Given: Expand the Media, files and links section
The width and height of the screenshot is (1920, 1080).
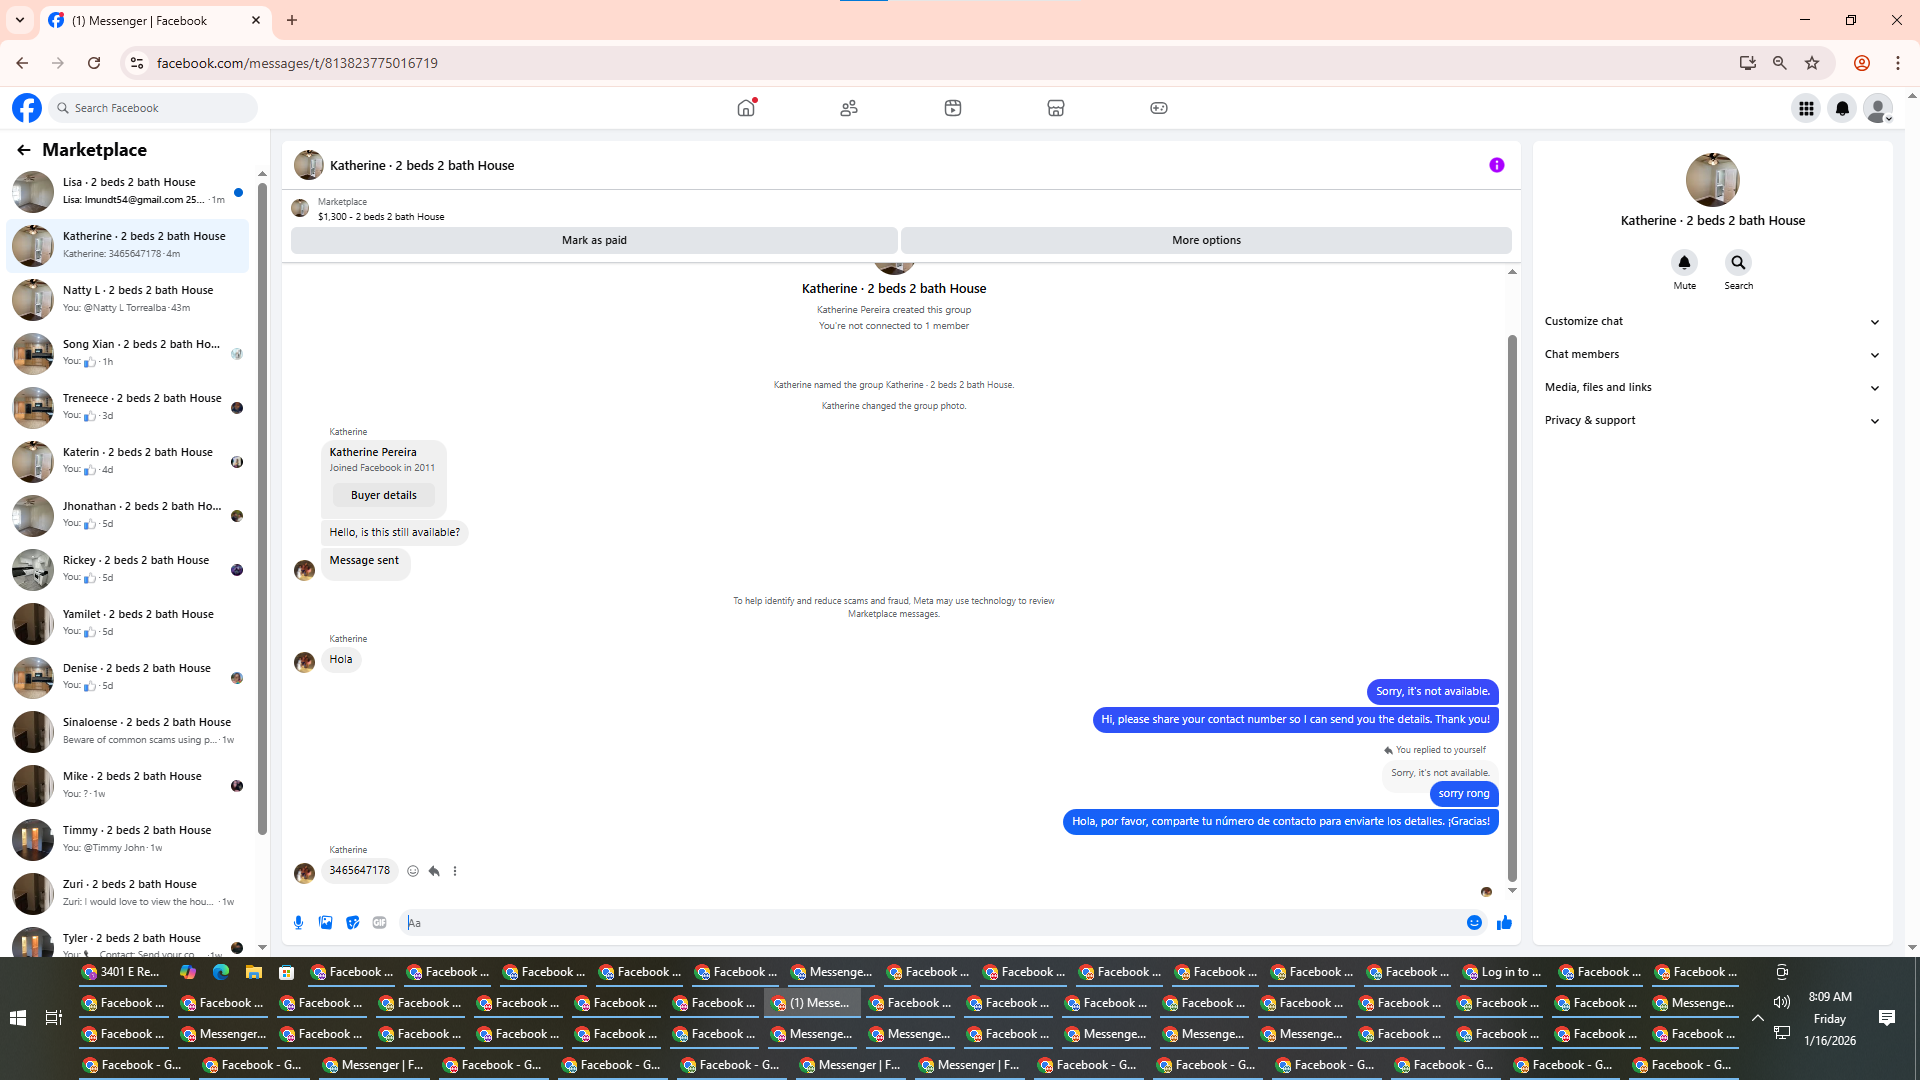Looking at the screenshot, I should click(x=1712, y=387).
